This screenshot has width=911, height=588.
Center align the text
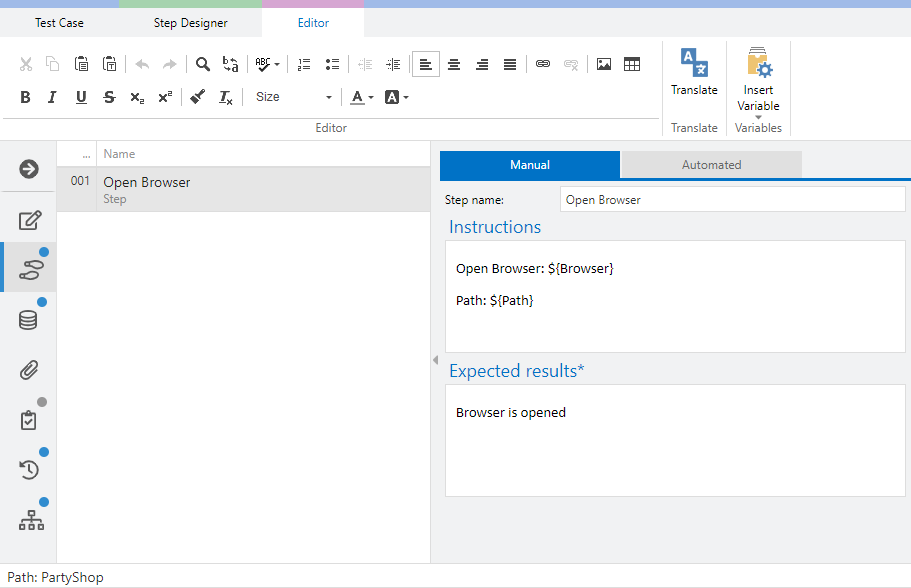454,64
